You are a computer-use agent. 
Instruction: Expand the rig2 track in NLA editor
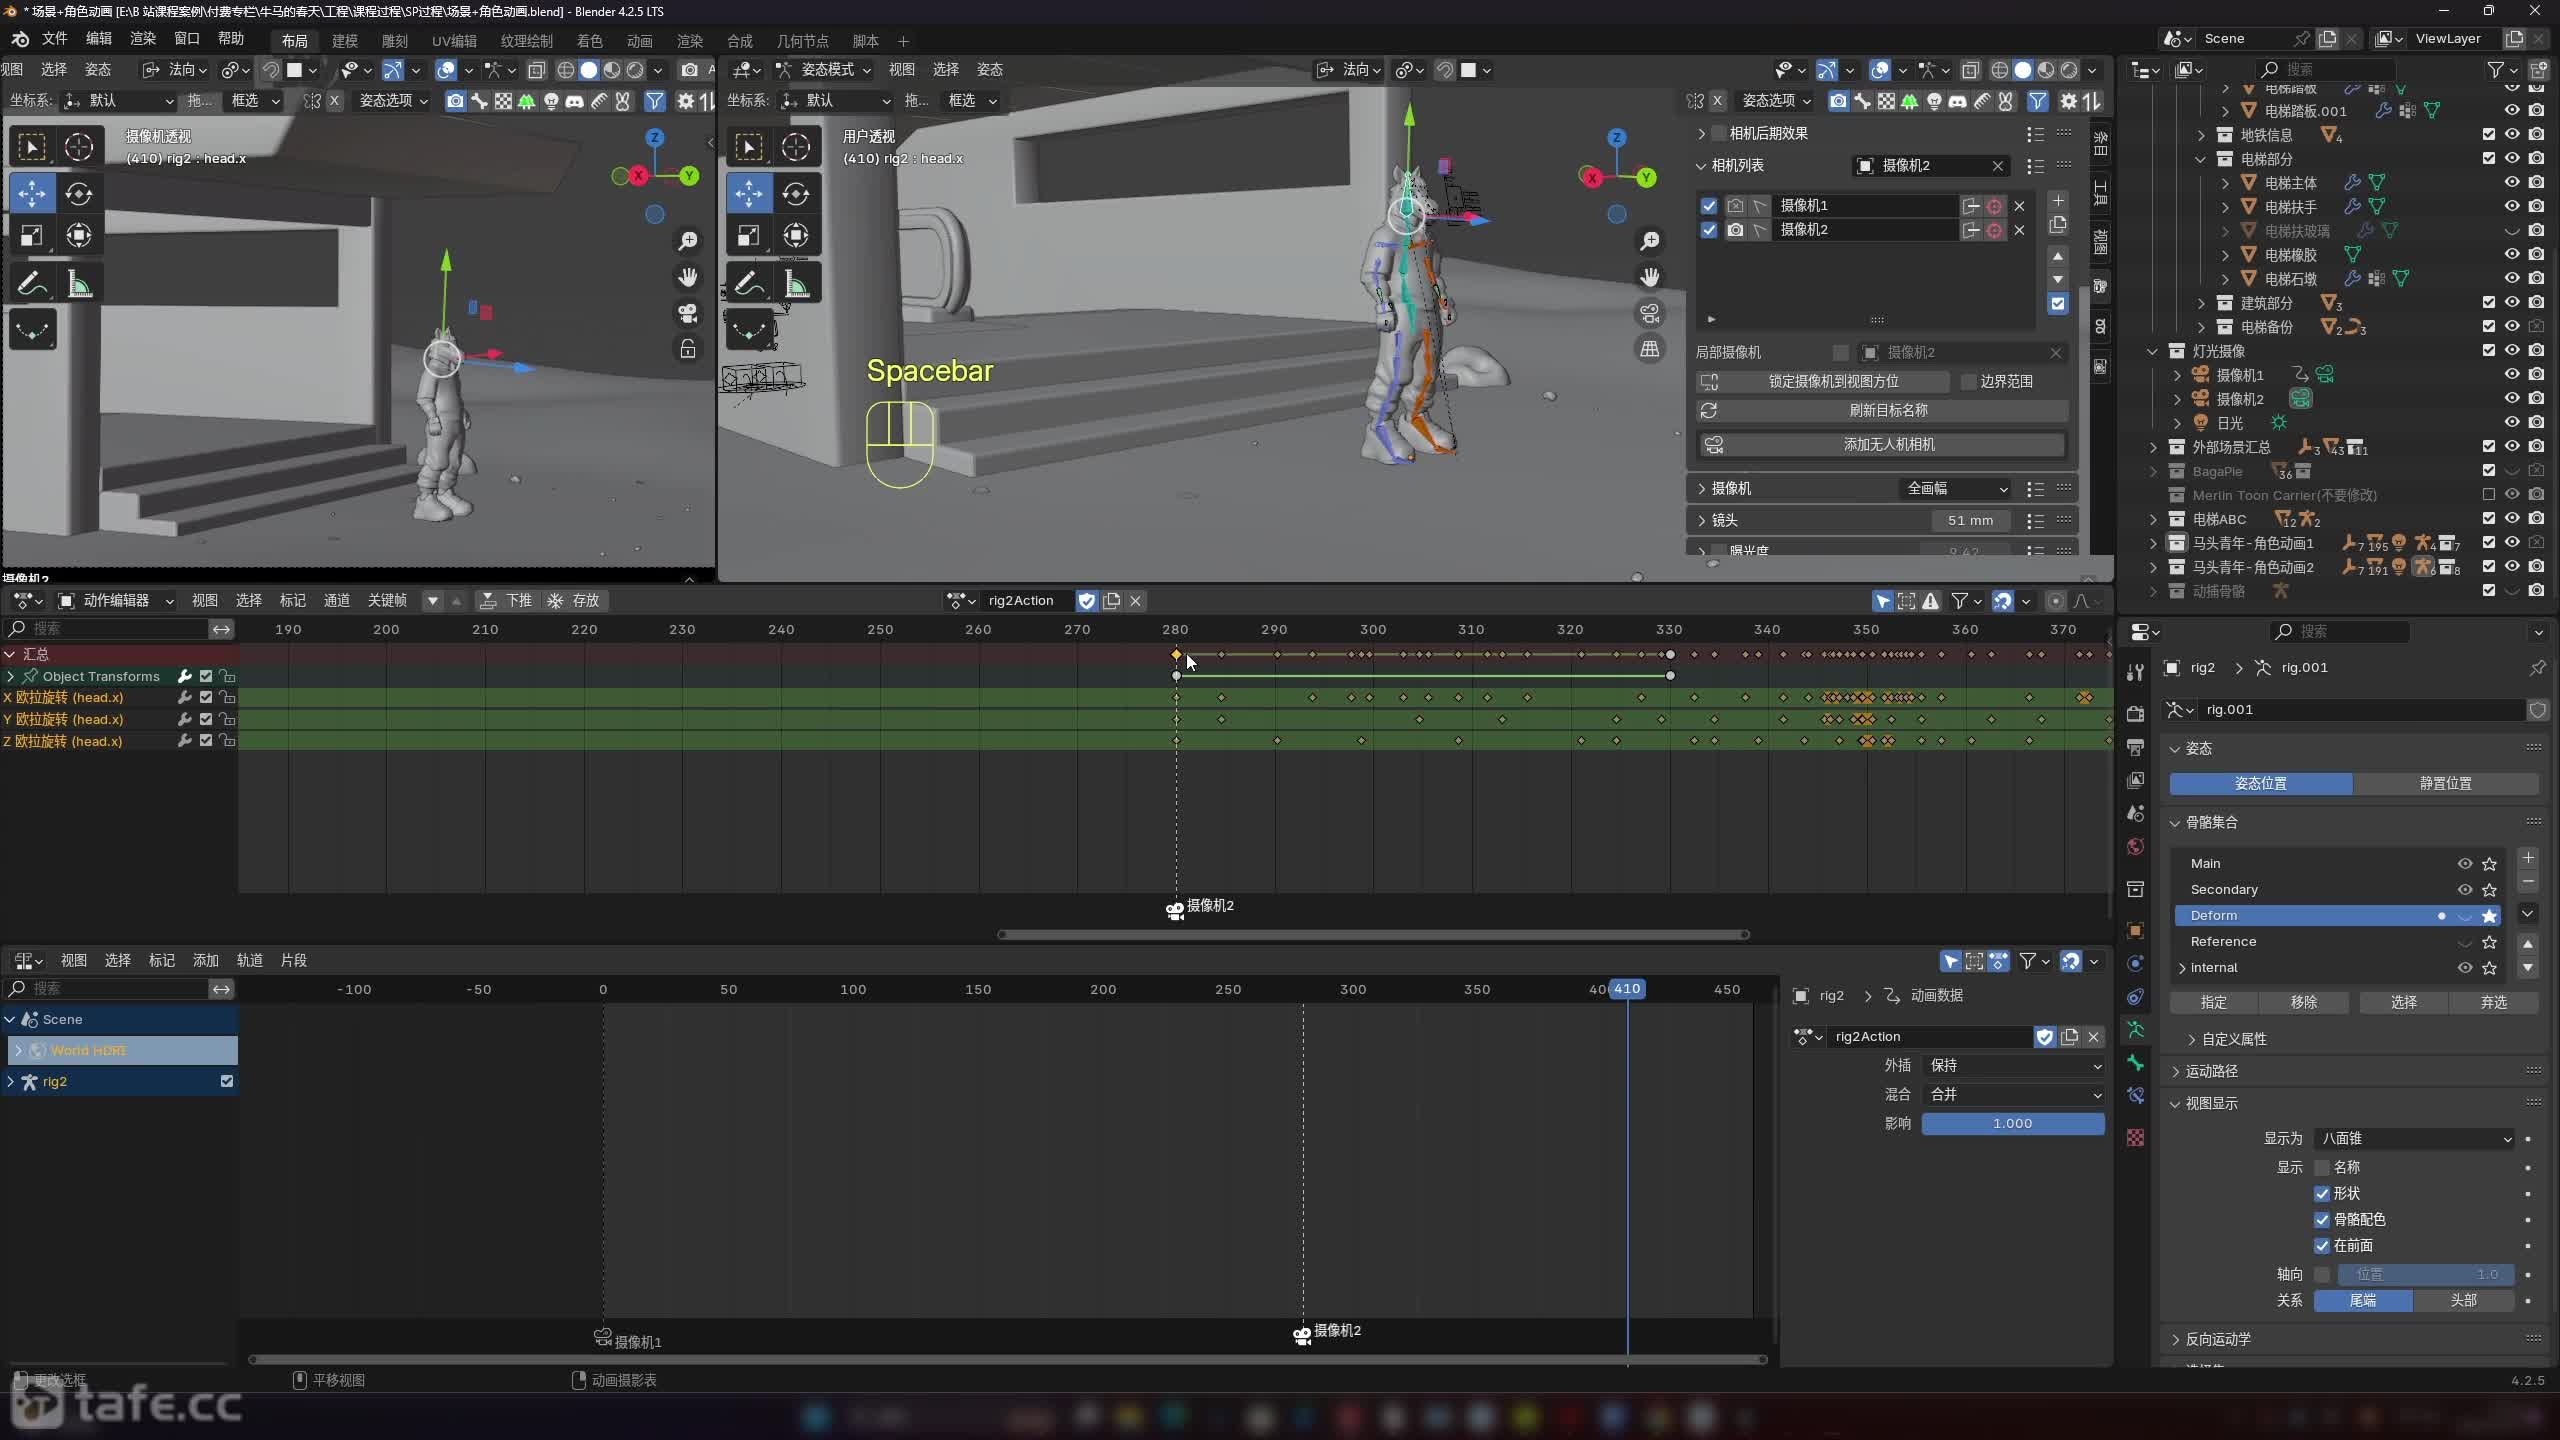tap(11, 1081)
